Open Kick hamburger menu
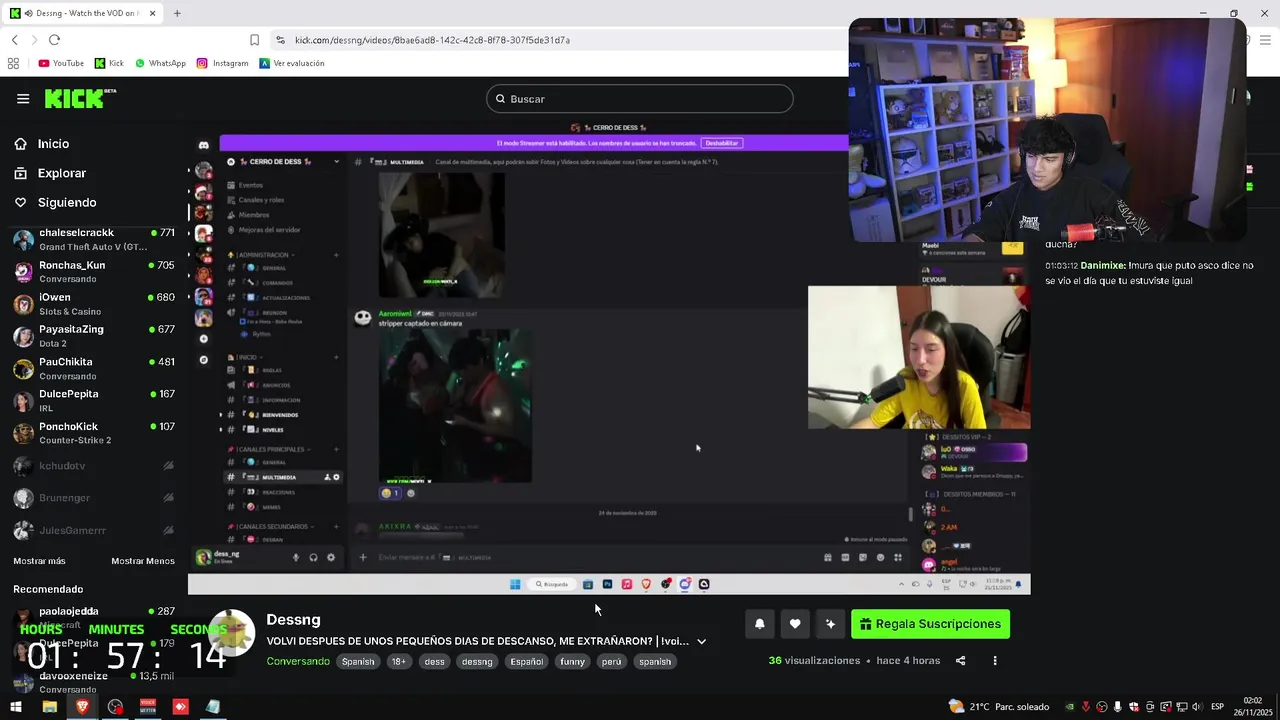This screenshot has height=720, width=1280. 23,98
